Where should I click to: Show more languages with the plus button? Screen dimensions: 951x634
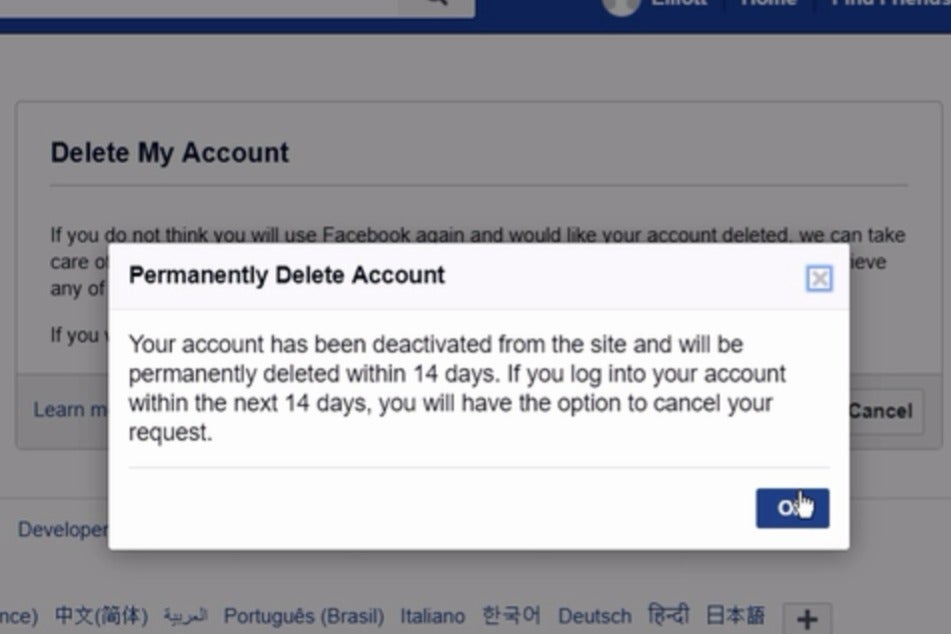[x=807, y=619]
